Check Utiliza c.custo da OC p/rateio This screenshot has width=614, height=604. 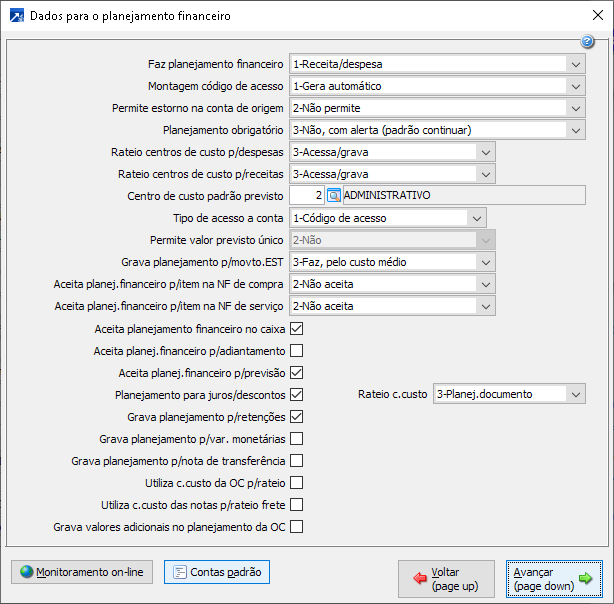(296, 483)
